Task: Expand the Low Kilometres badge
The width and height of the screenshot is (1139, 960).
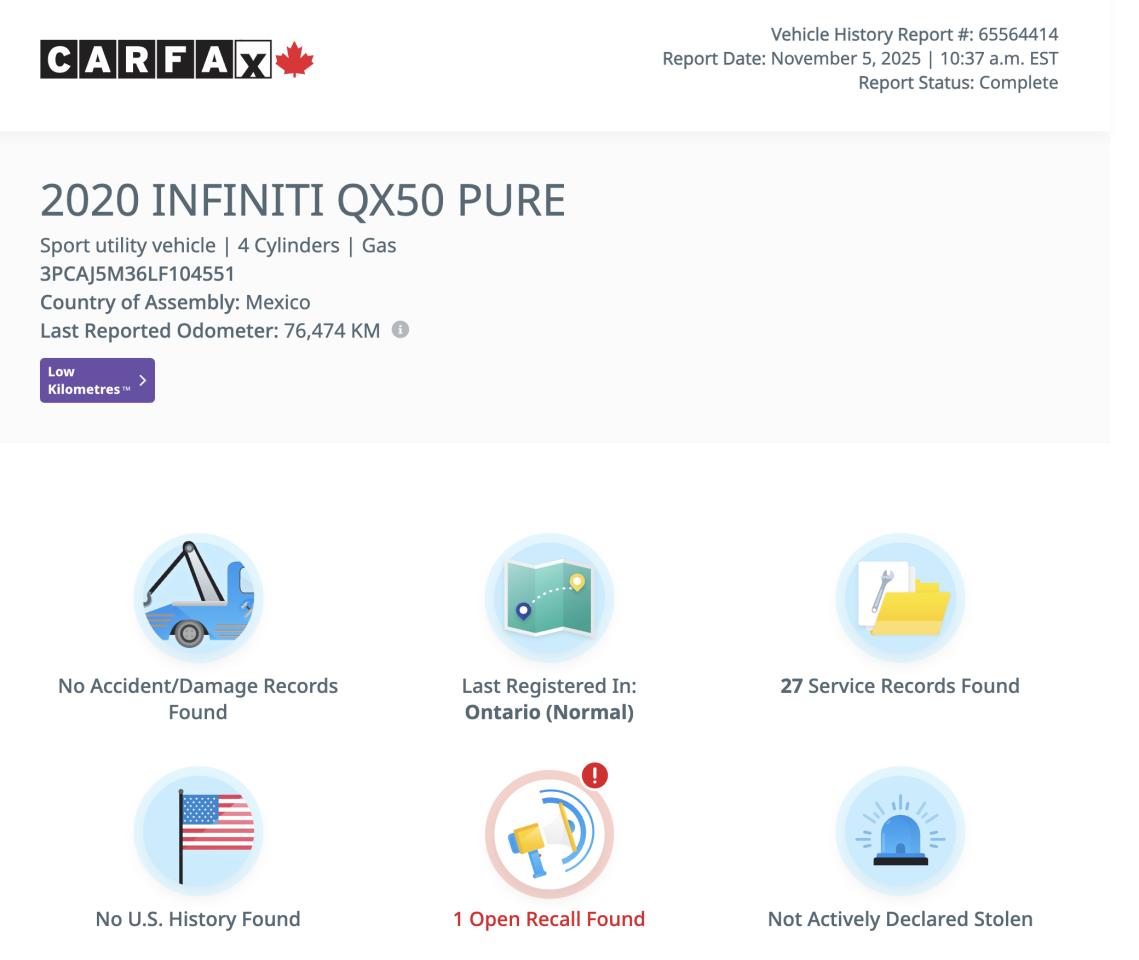Action: 97,380
